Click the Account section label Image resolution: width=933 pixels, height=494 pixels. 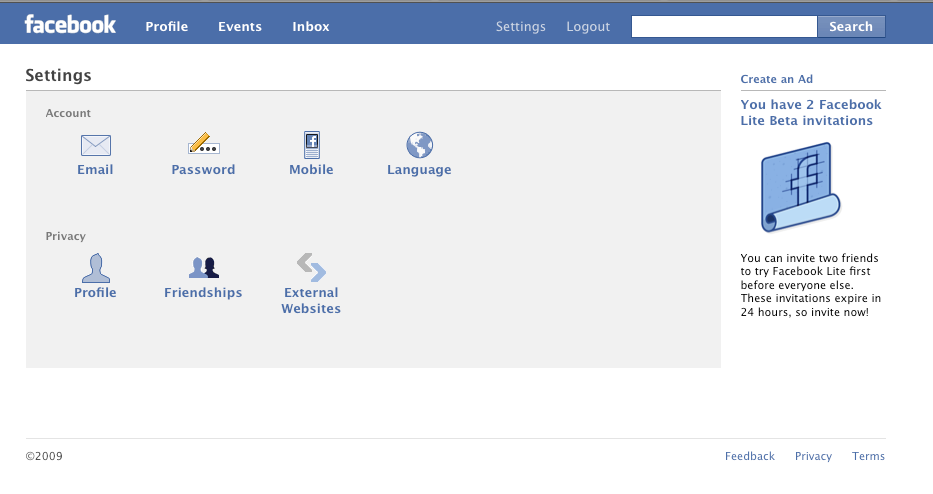pyautogui.click(x=68, y=113)
